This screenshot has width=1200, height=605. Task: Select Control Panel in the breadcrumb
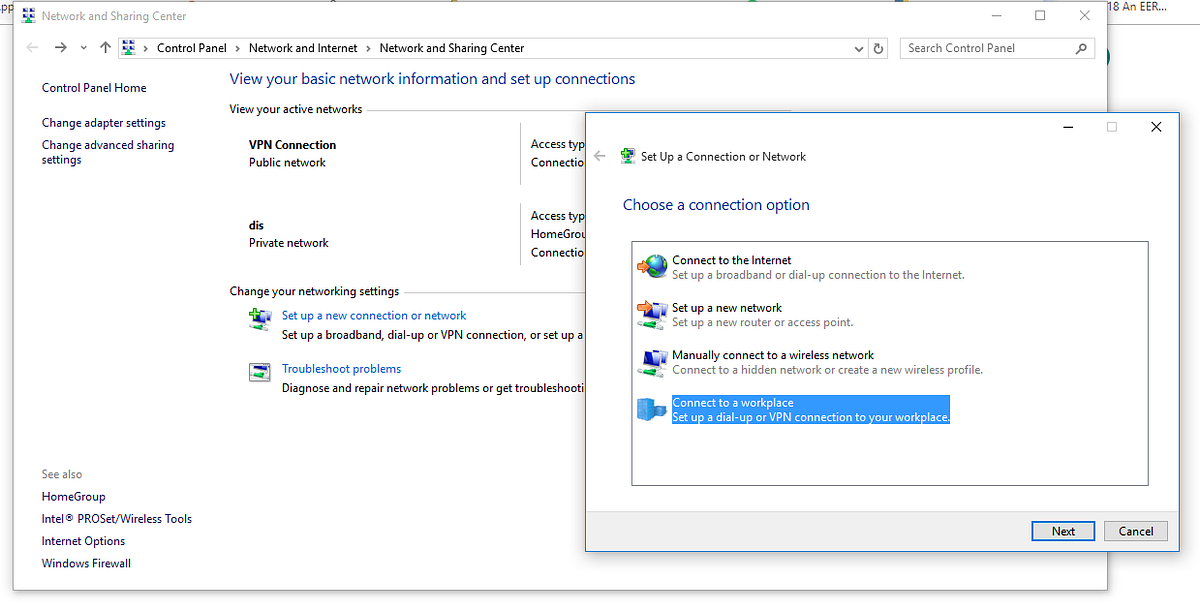click(192, 48)
